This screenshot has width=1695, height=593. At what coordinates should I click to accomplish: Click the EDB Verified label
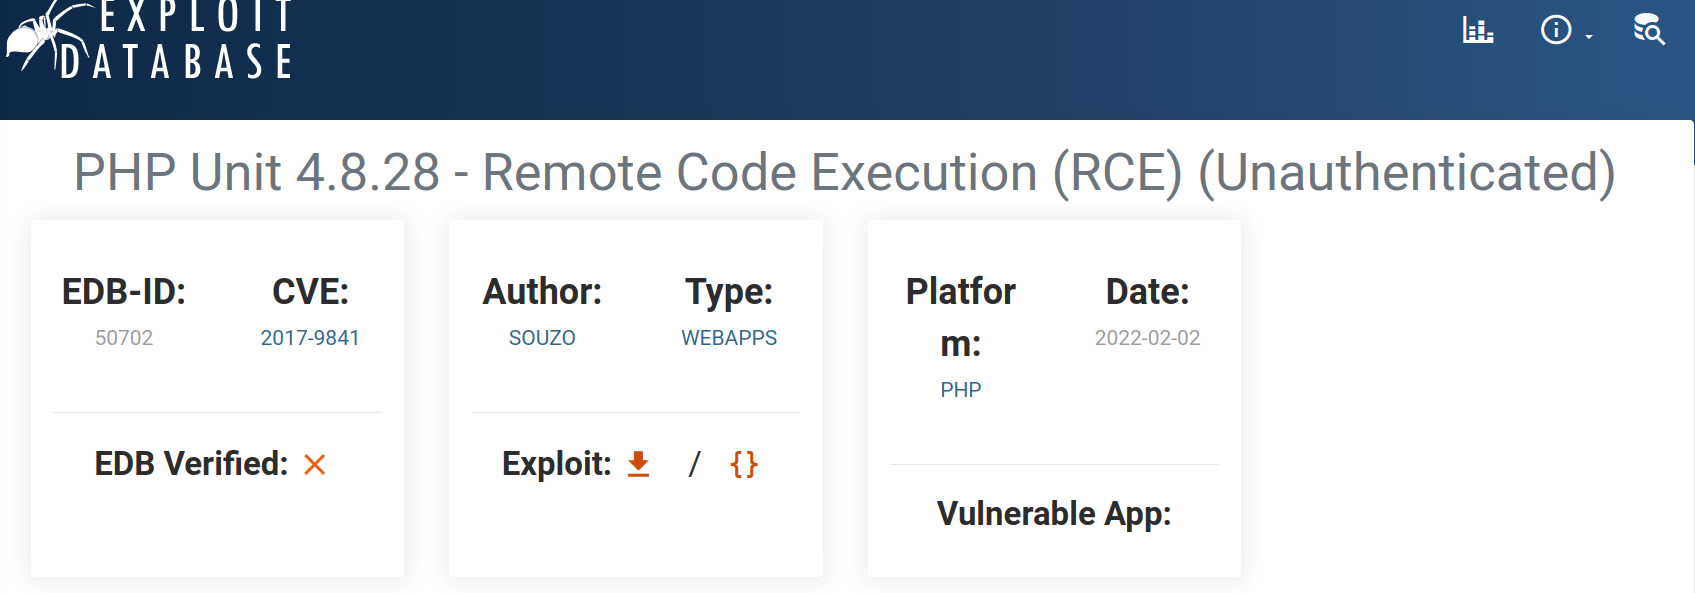[x=191, y=464]
